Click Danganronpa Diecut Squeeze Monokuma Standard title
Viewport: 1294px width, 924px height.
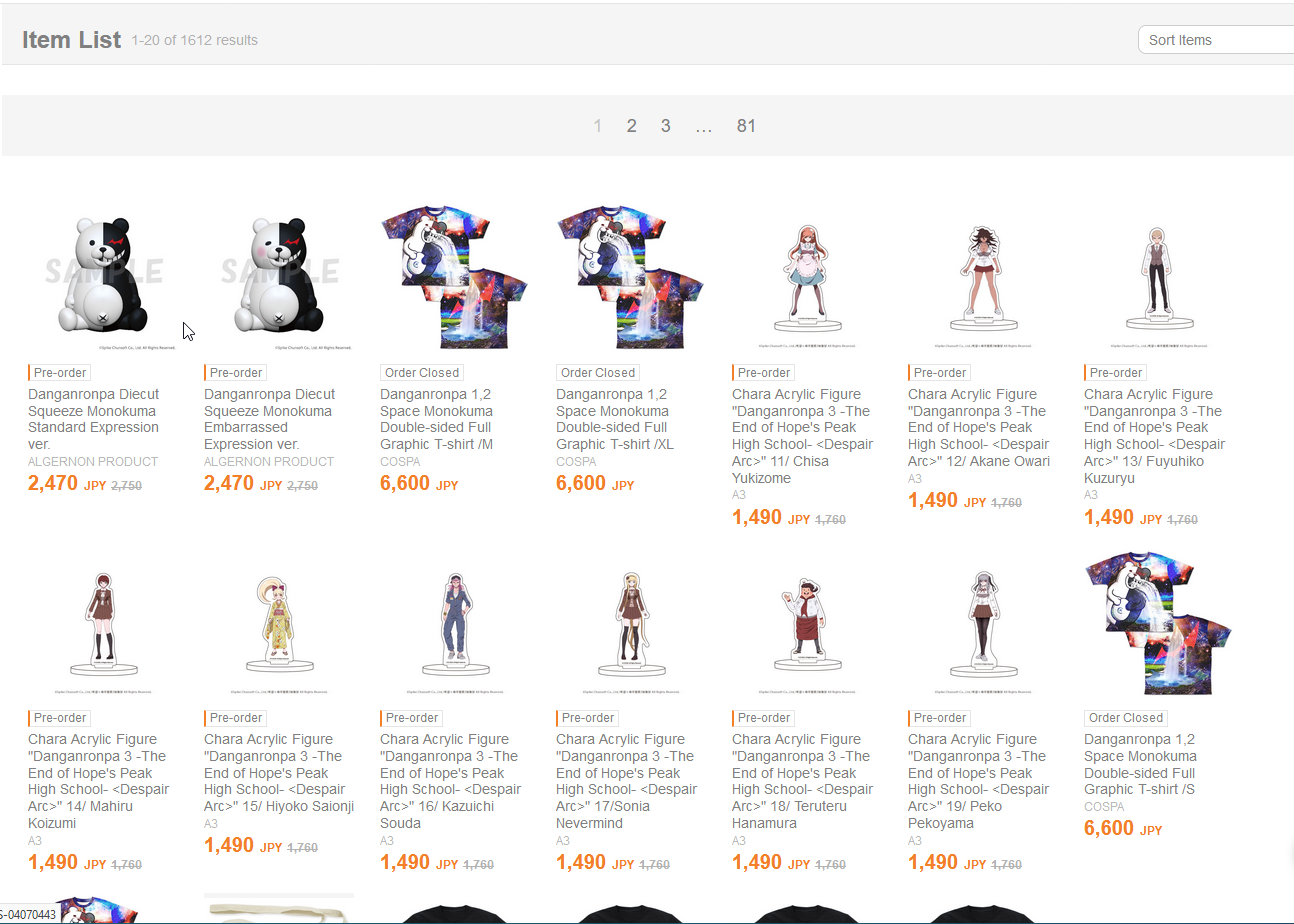click(93, 419)
